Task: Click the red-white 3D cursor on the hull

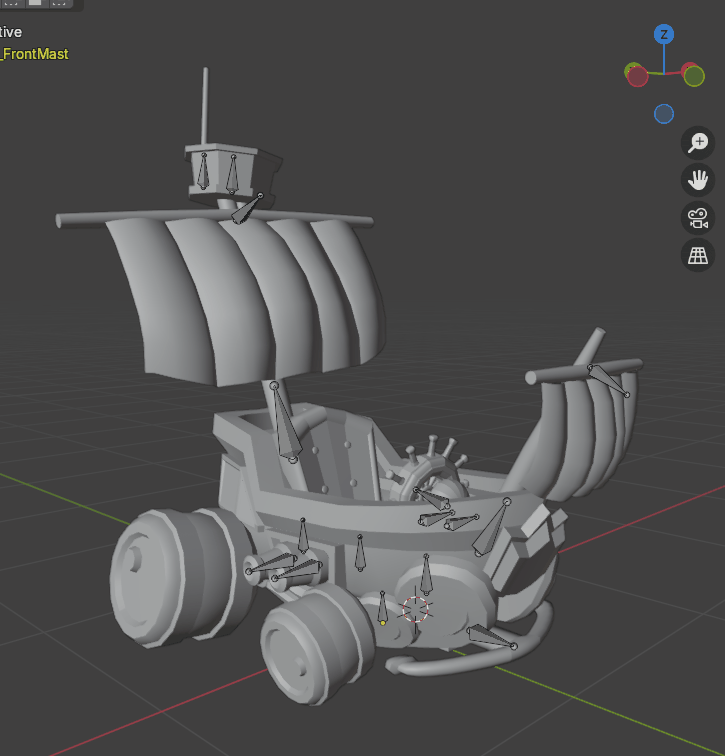Action: 416,609
